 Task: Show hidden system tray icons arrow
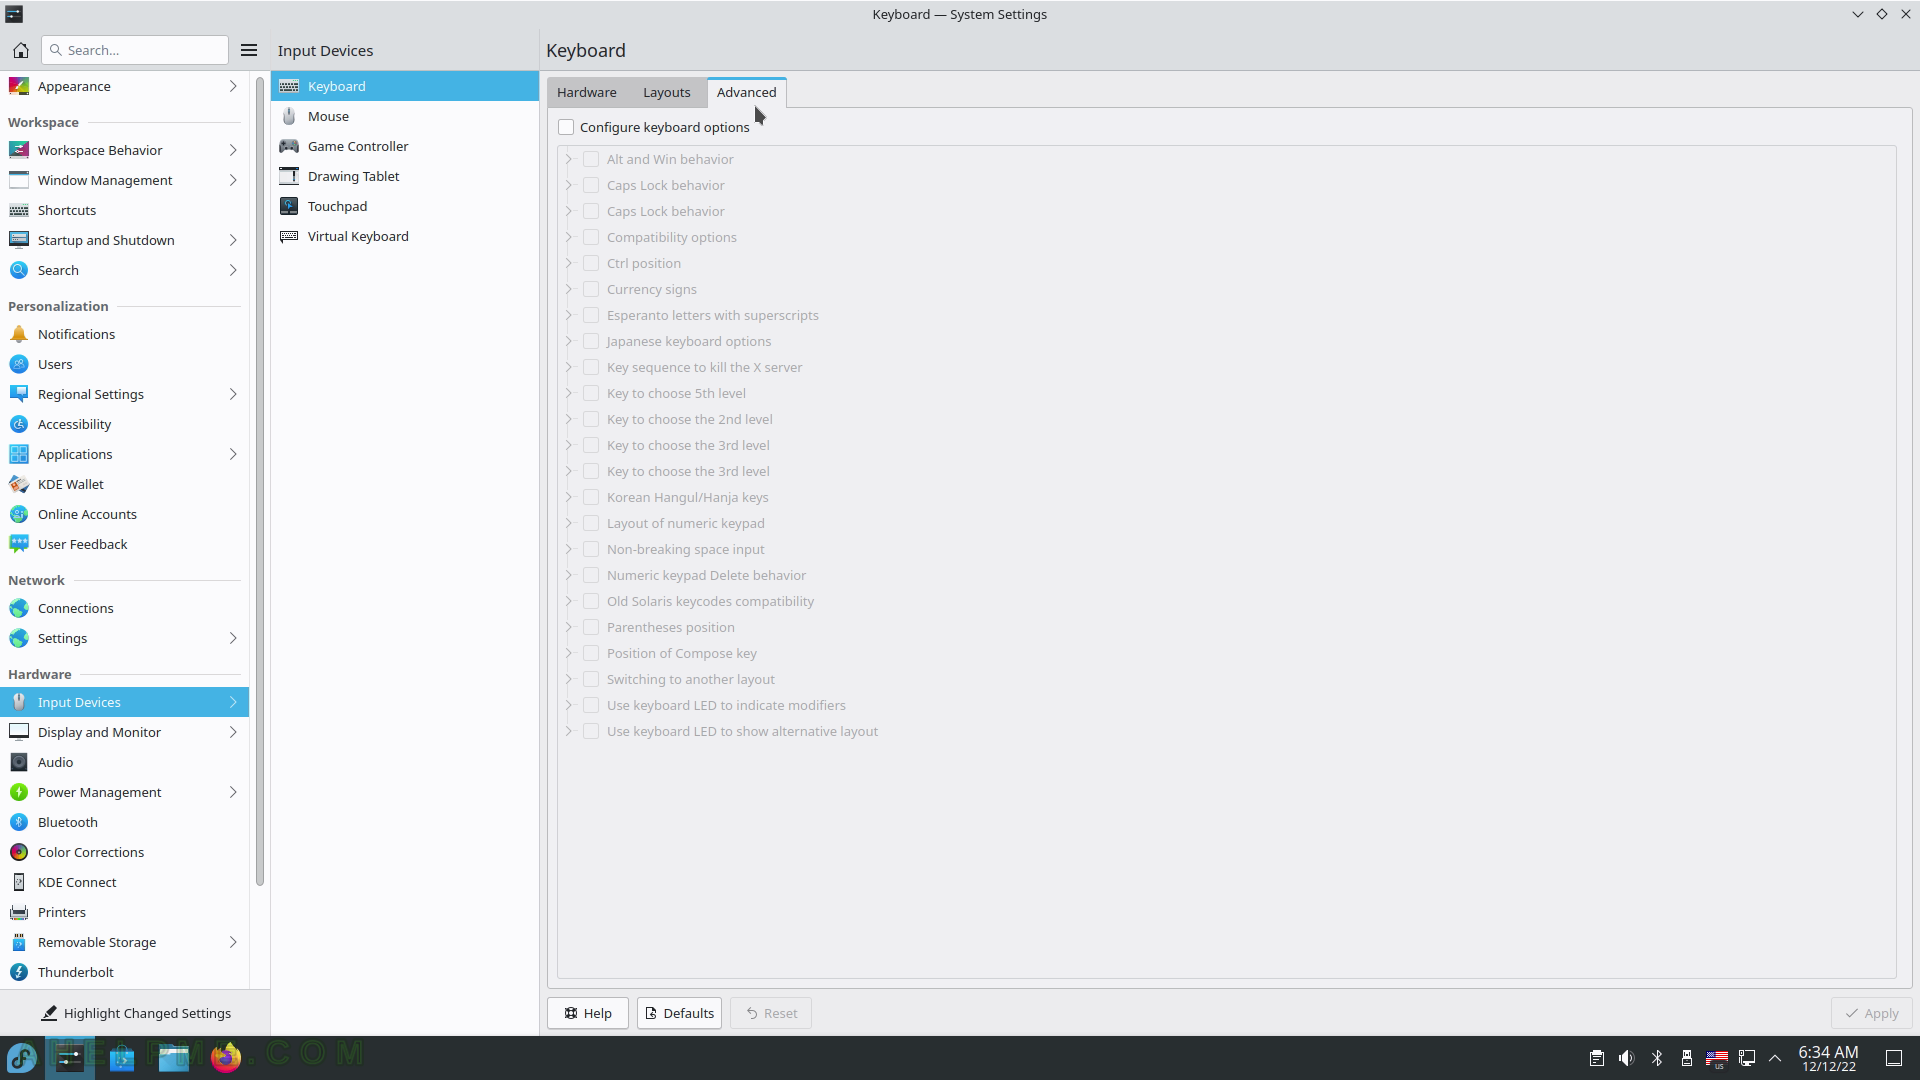click(x=1775, y=1058)
